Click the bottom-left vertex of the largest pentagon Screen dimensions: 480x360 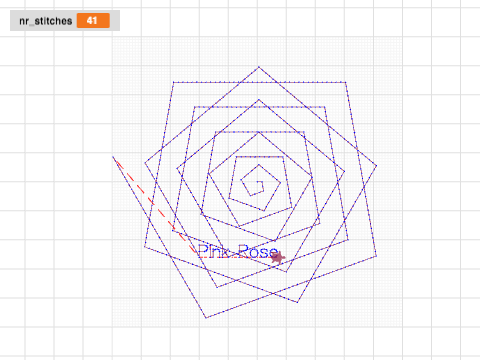click(144, 247)
